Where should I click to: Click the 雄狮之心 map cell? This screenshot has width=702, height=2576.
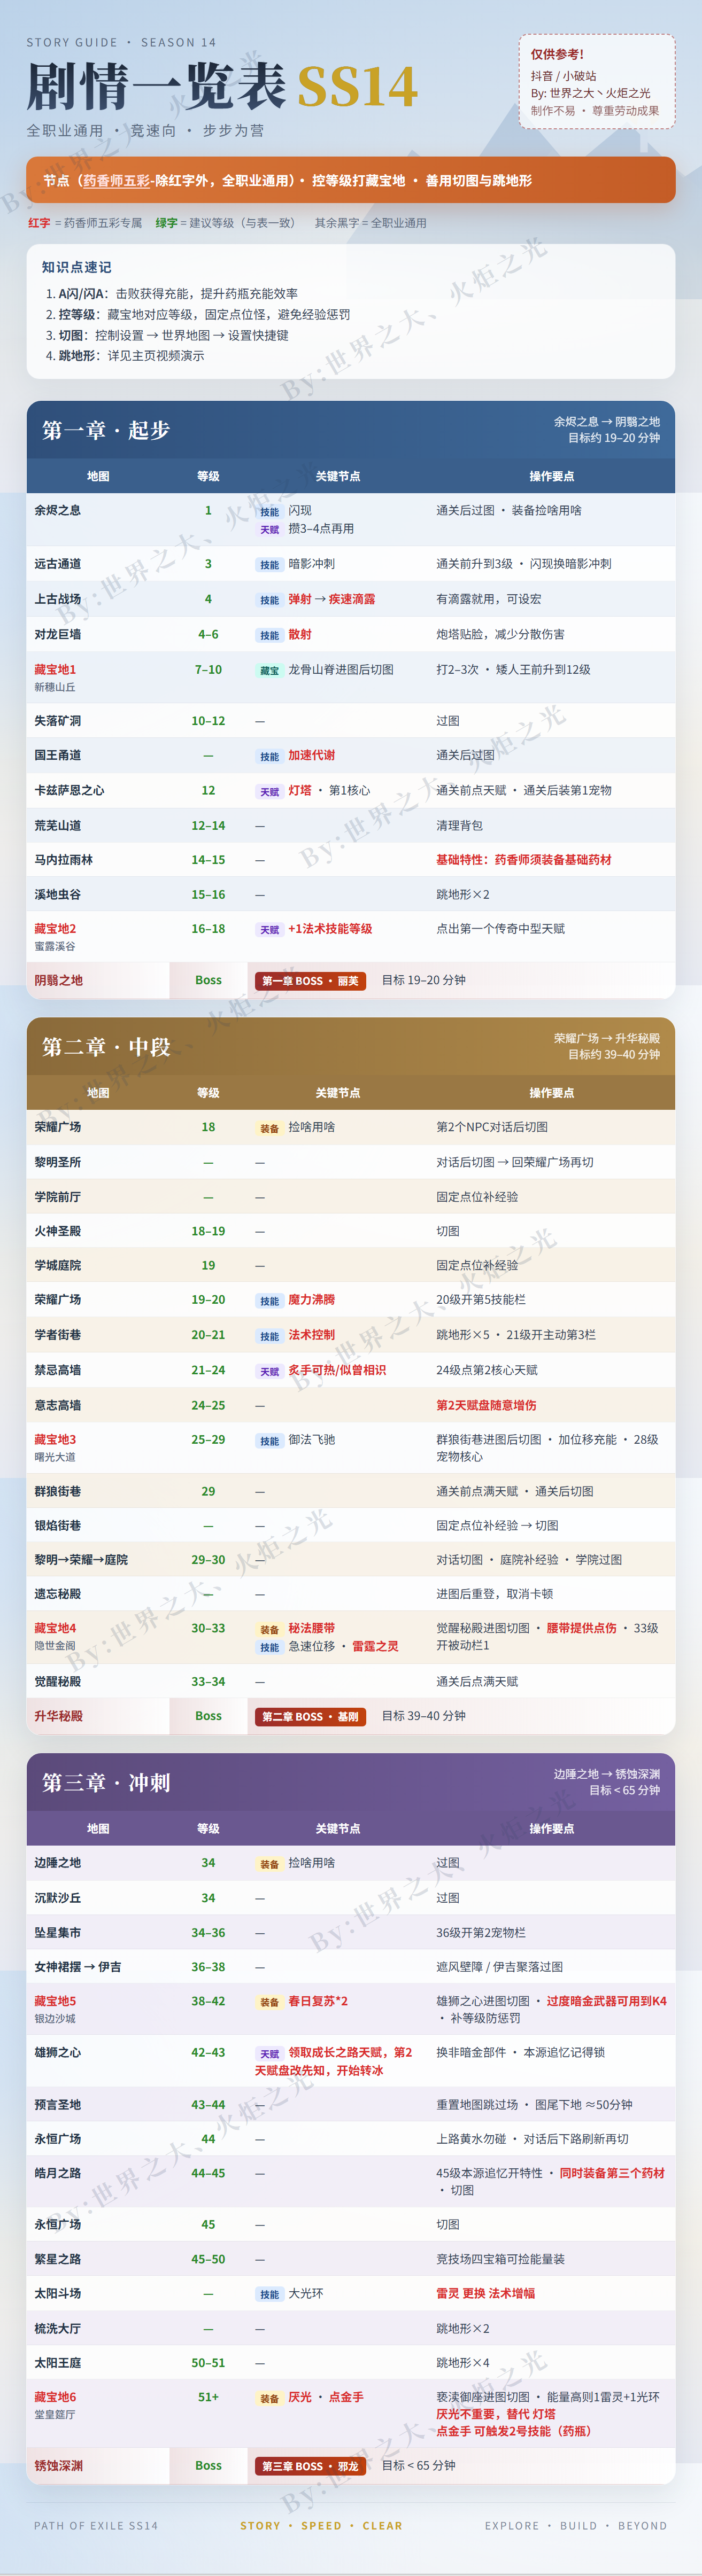tap(58, 2052)
